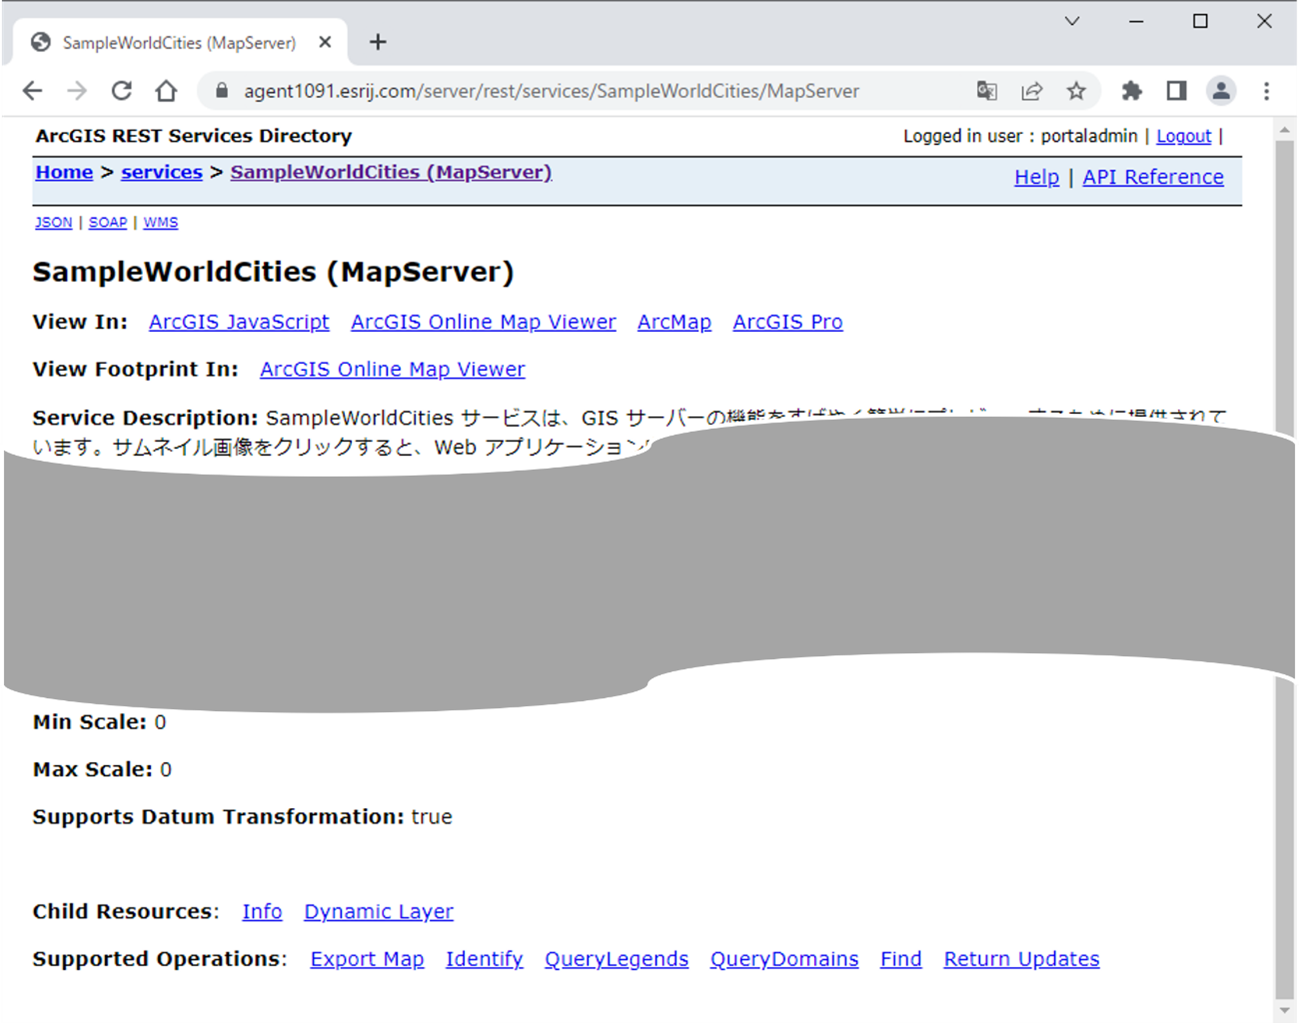Log out via the Logout link
This screenshot has width=1299, height=1023.
click(x=1184, y=136)
